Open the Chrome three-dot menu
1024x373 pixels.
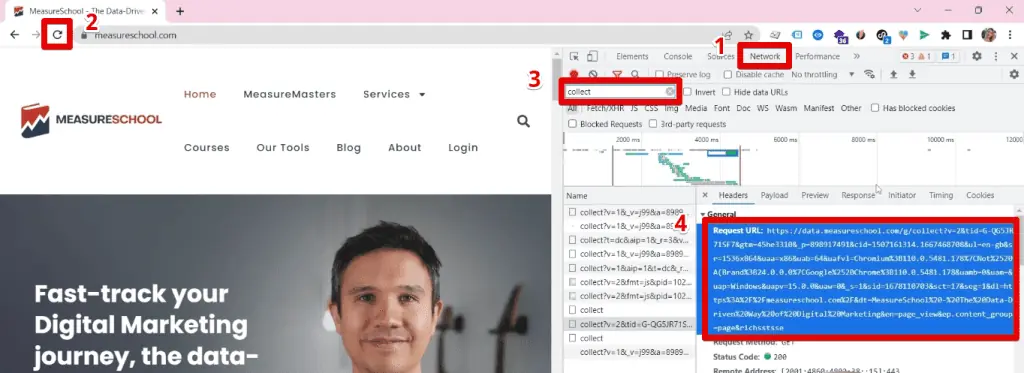pyautogui.click(x=1010, y=35)
